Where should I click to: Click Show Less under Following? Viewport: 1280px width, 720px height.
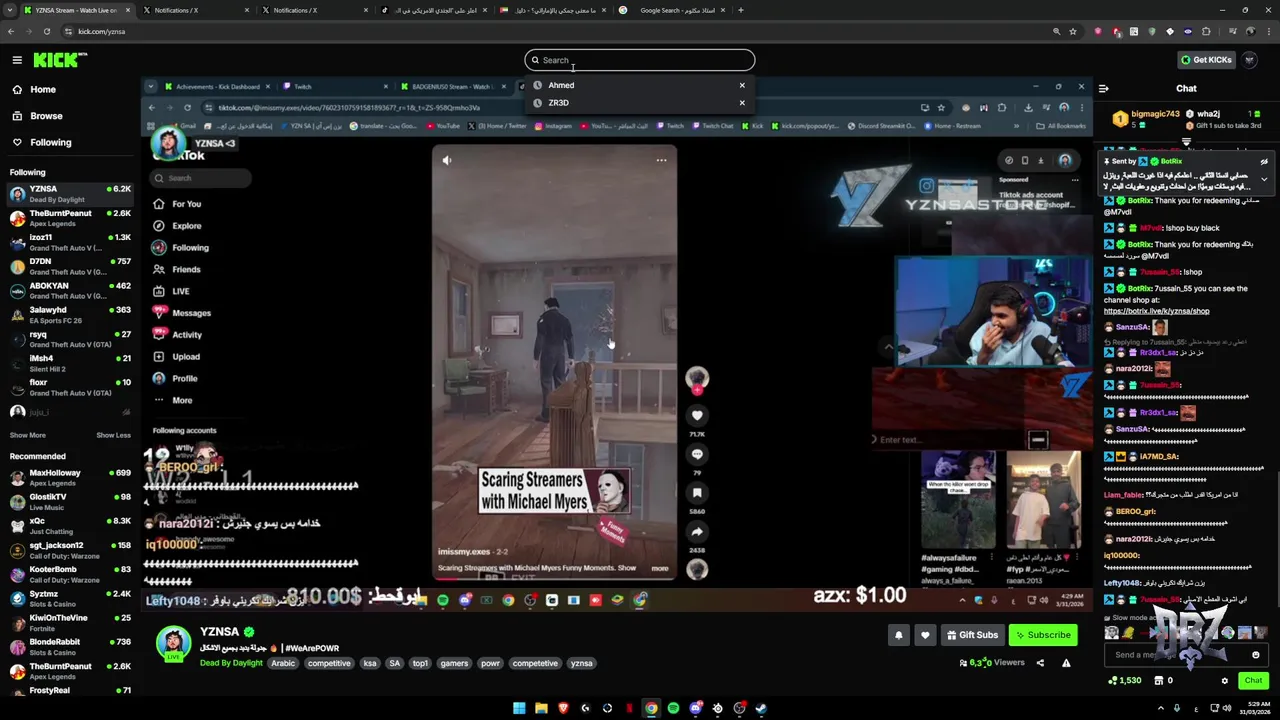113,435
